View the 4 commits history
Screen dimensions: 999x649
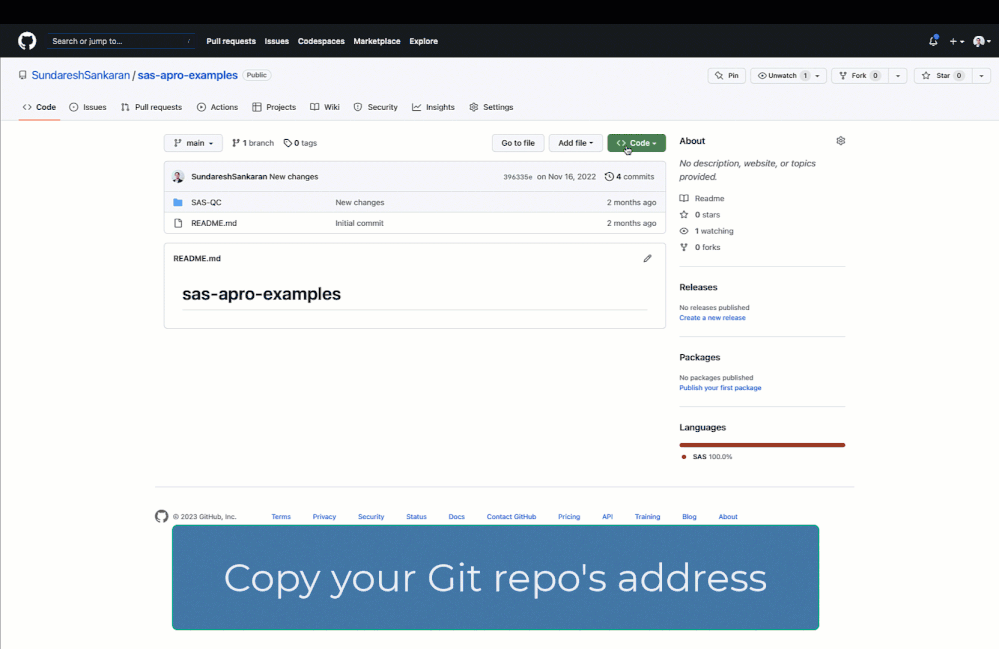coord(629,177)
